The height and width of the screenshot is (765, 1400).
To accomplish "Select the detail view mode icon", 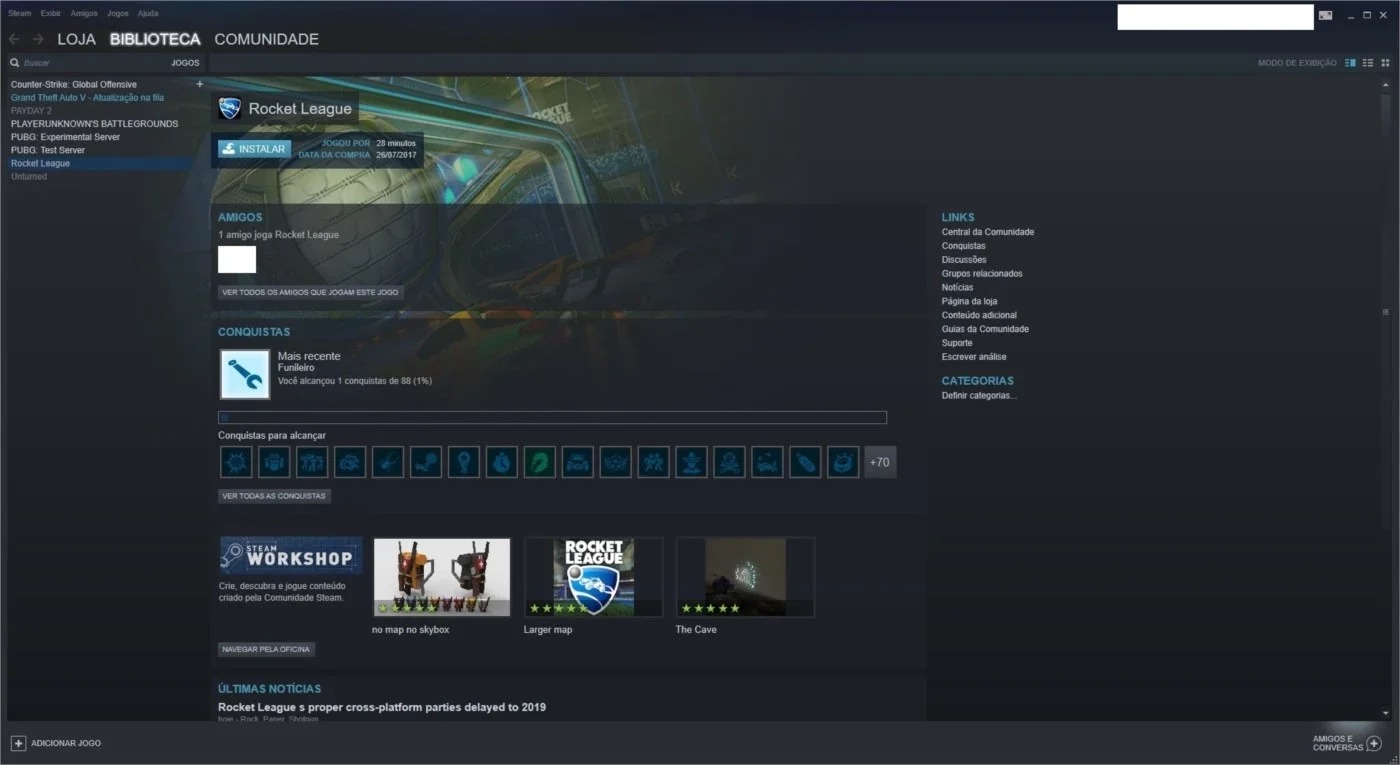I will click(1350, 63).
